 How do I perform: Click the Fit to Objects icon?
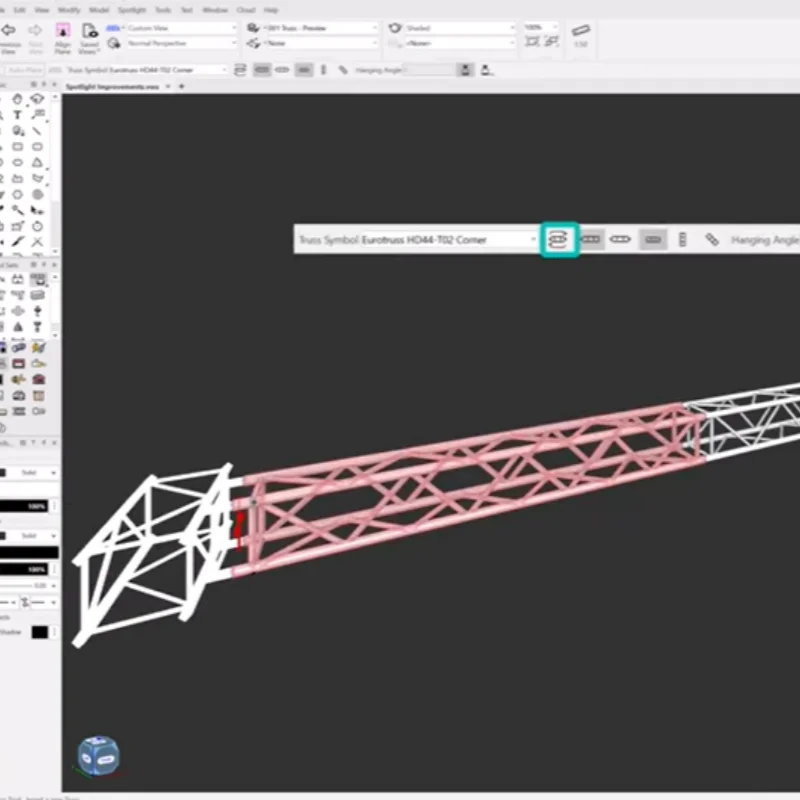click(x=533, y=42)
